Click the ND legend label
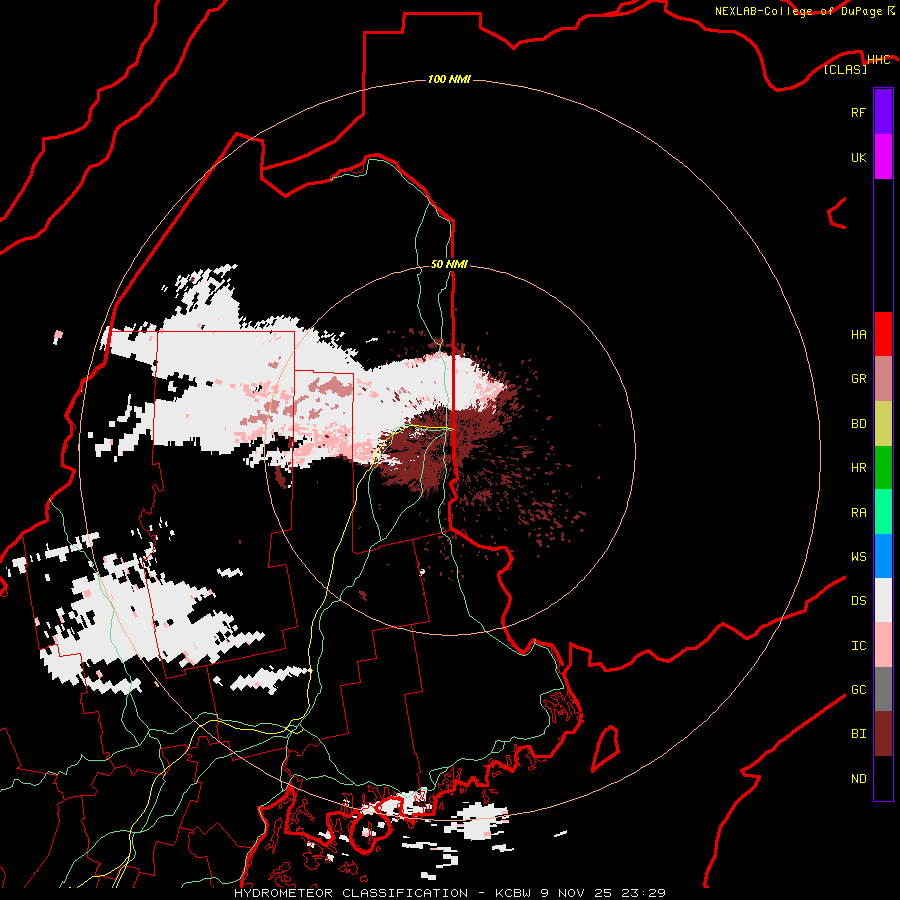The image size is (900, 900). coord(858,779)
